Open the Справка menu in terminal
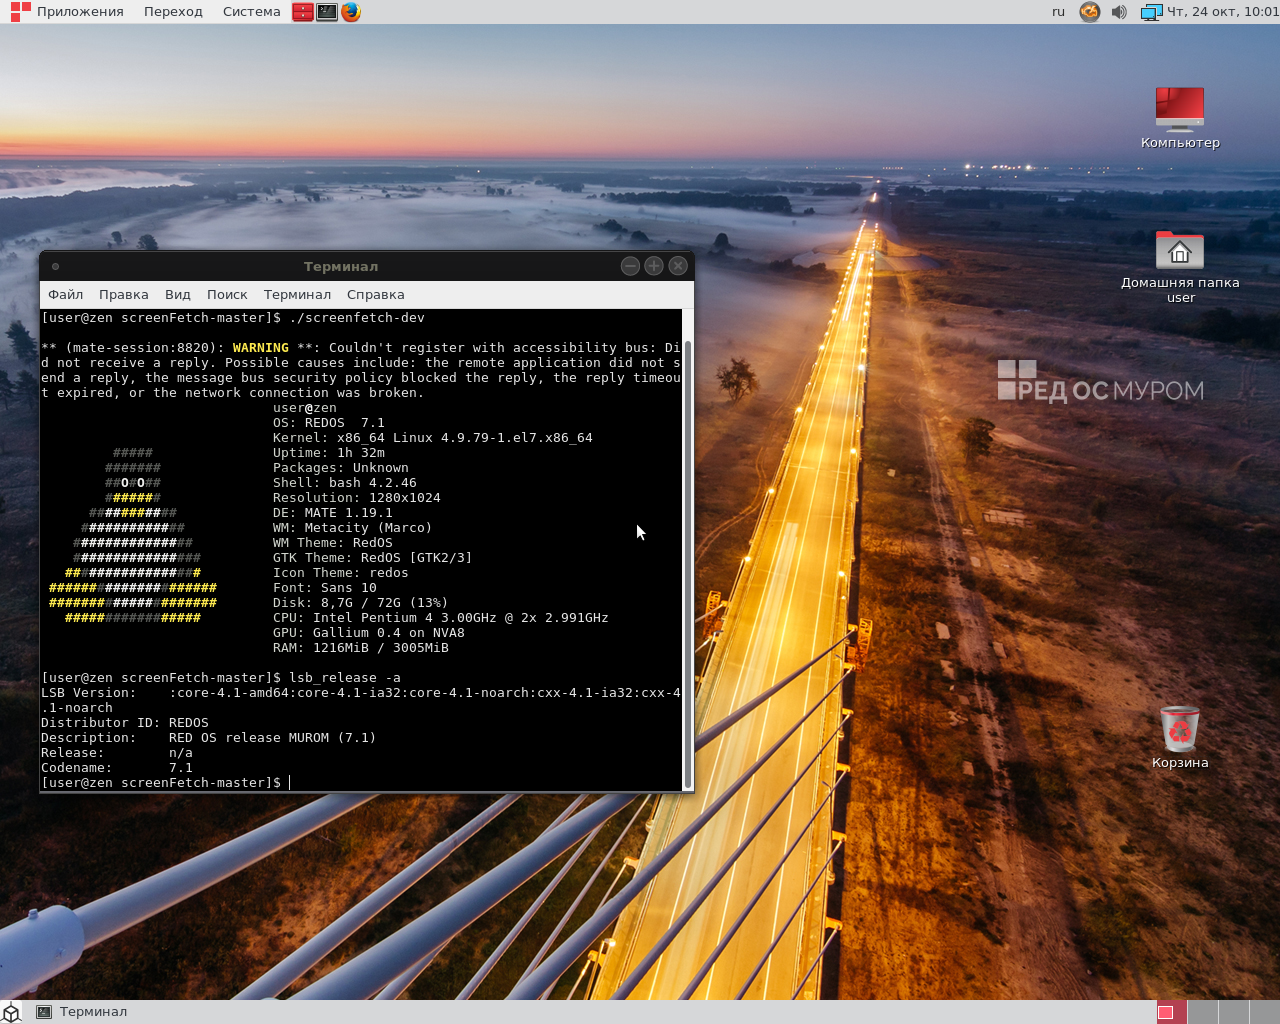 375,295
